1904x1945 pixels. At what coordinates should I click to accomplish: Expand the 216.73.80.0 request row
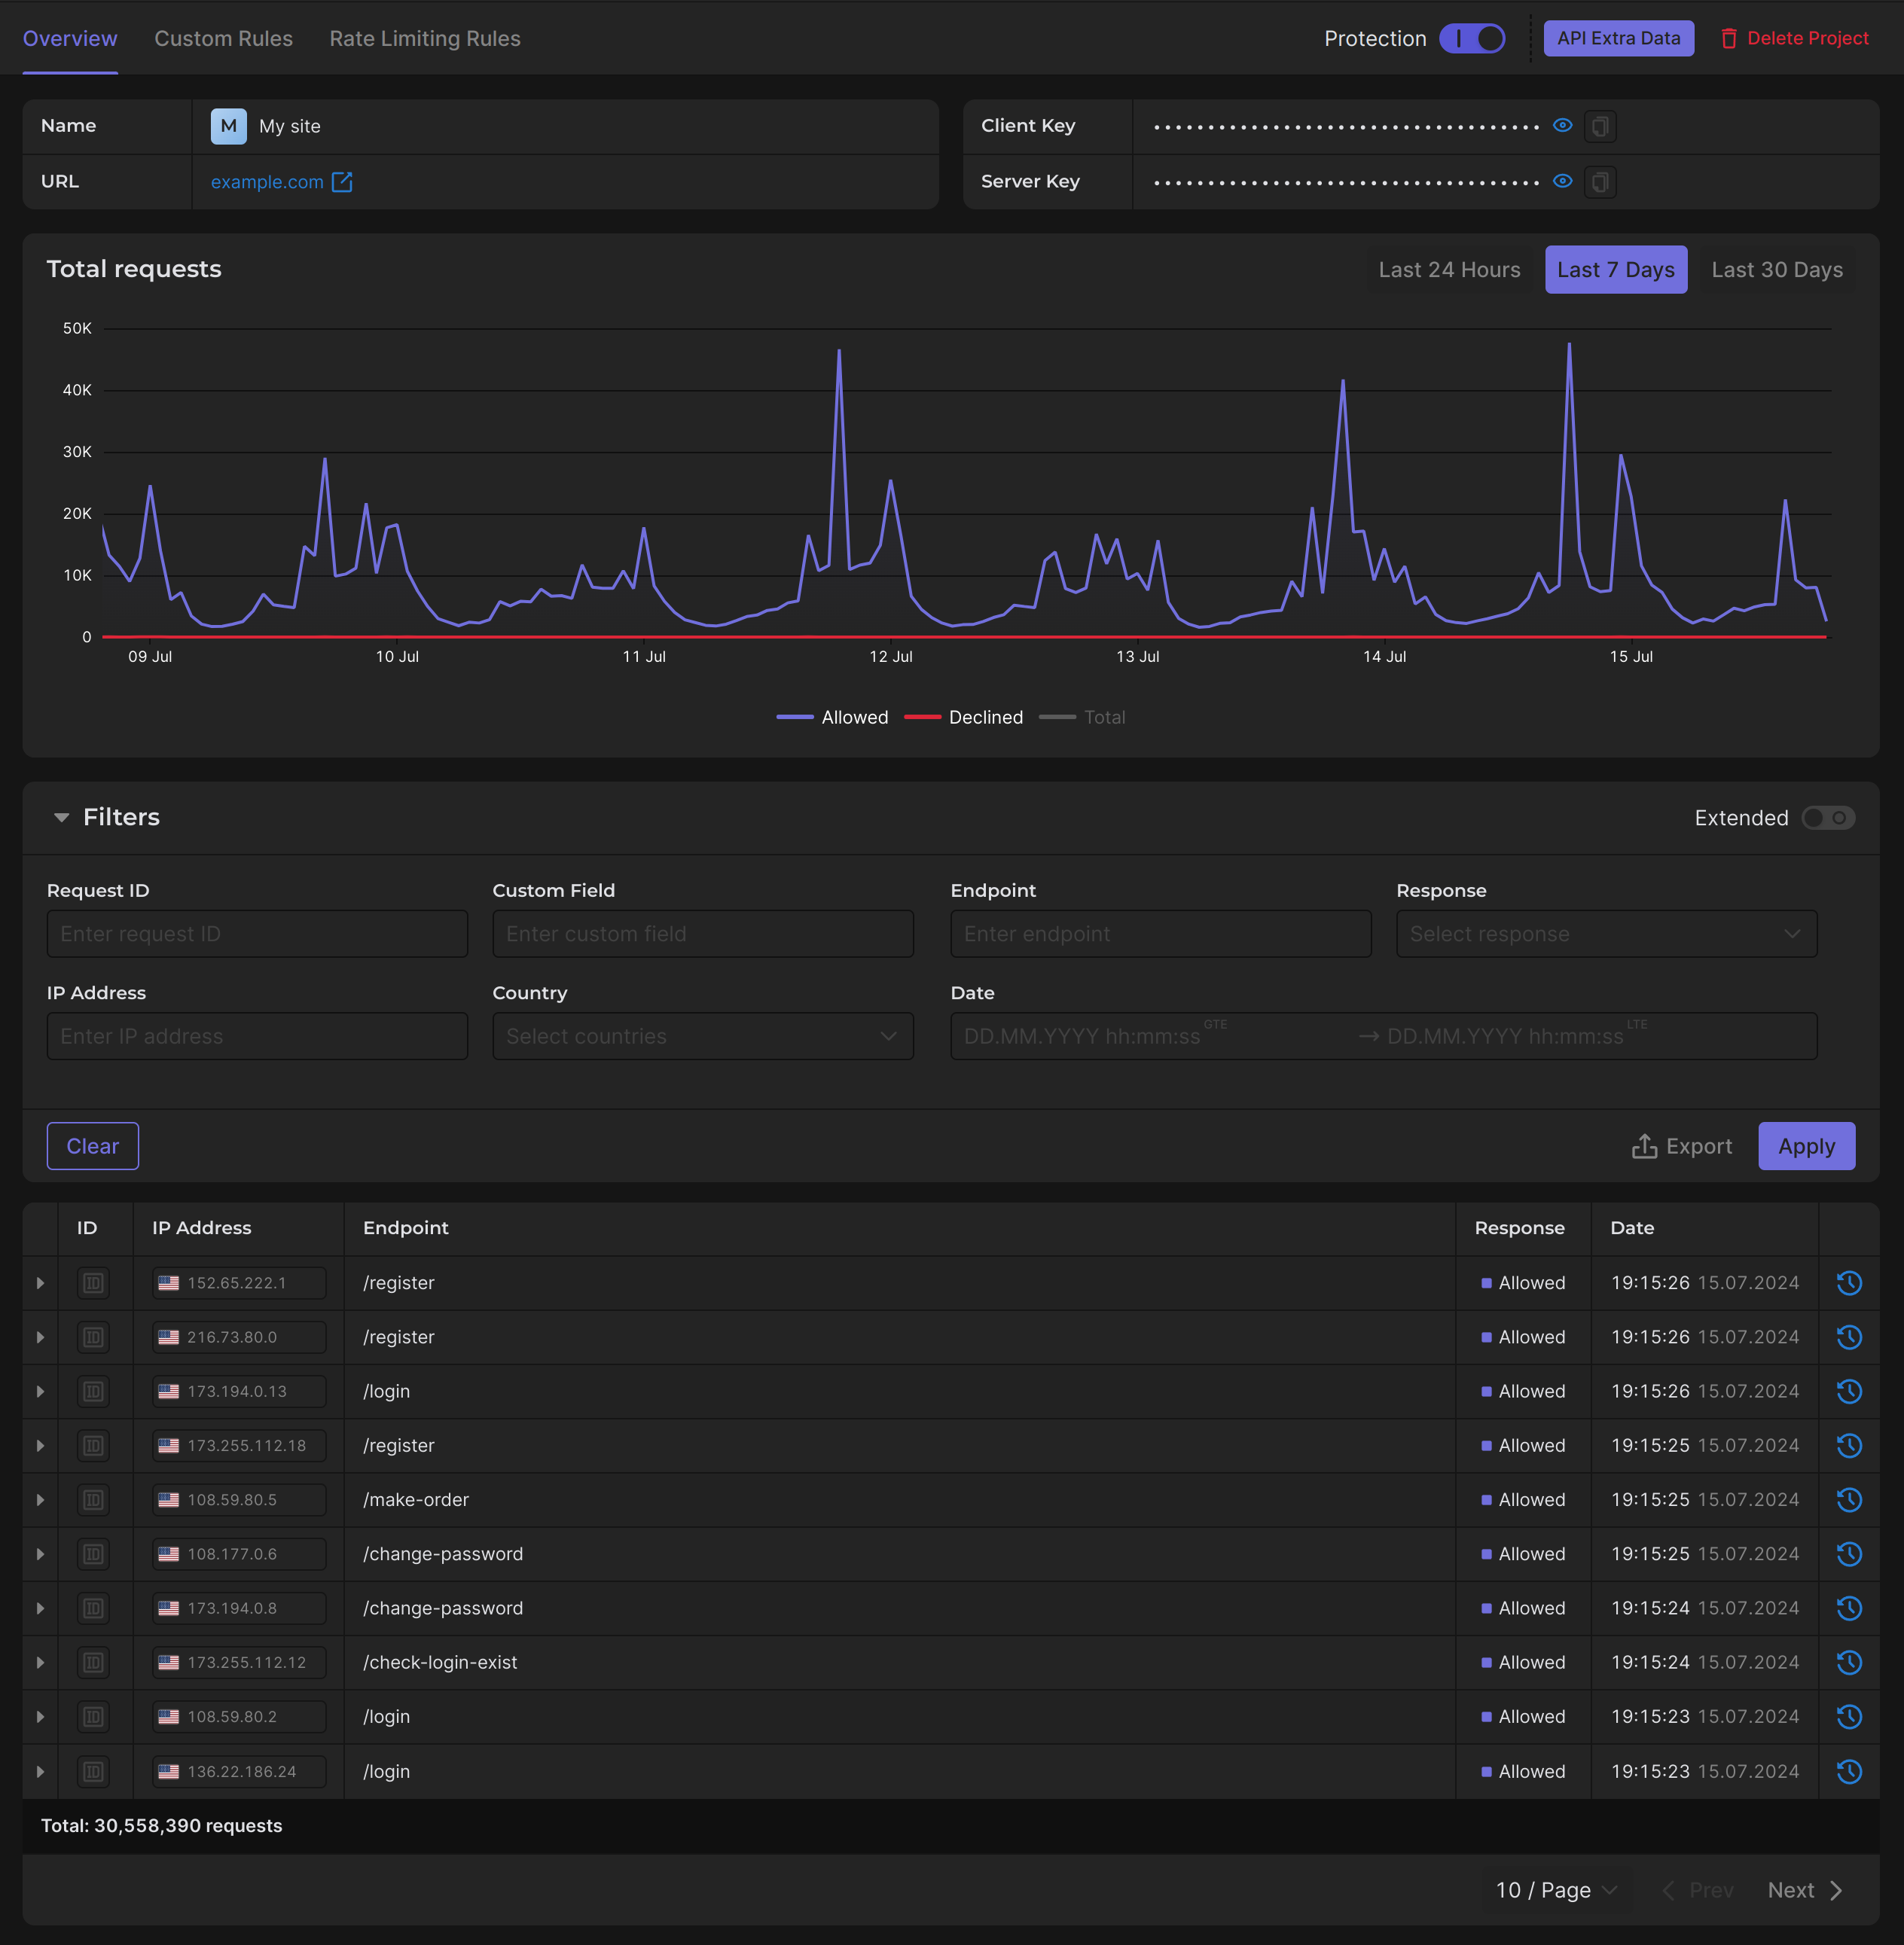40,1337
